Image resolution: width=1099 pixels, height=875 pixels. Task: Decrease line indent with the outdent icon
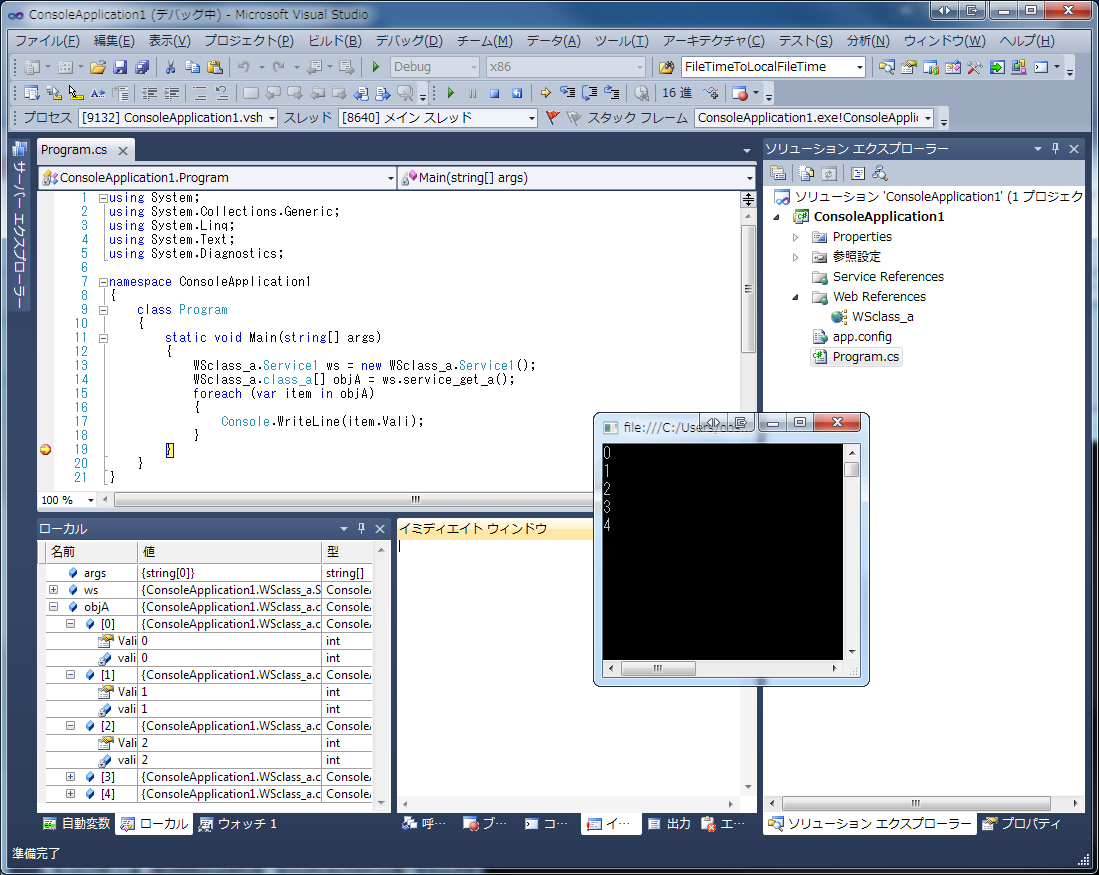tap(149, 93)
